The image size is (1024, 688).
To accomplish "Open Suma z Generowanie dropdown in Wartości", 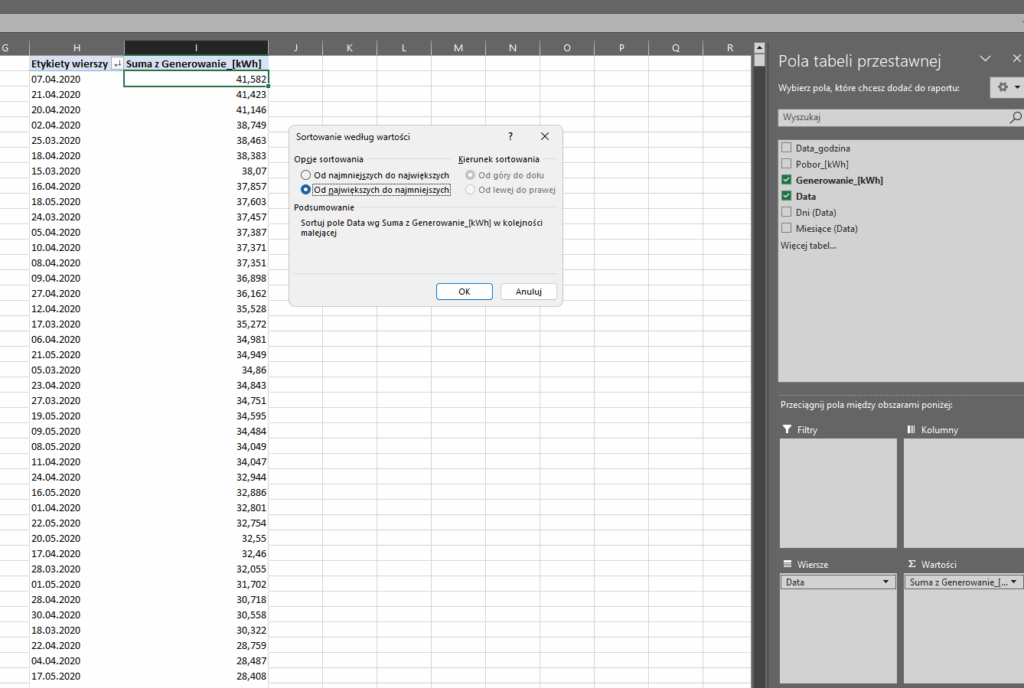I will point(1015,582).
